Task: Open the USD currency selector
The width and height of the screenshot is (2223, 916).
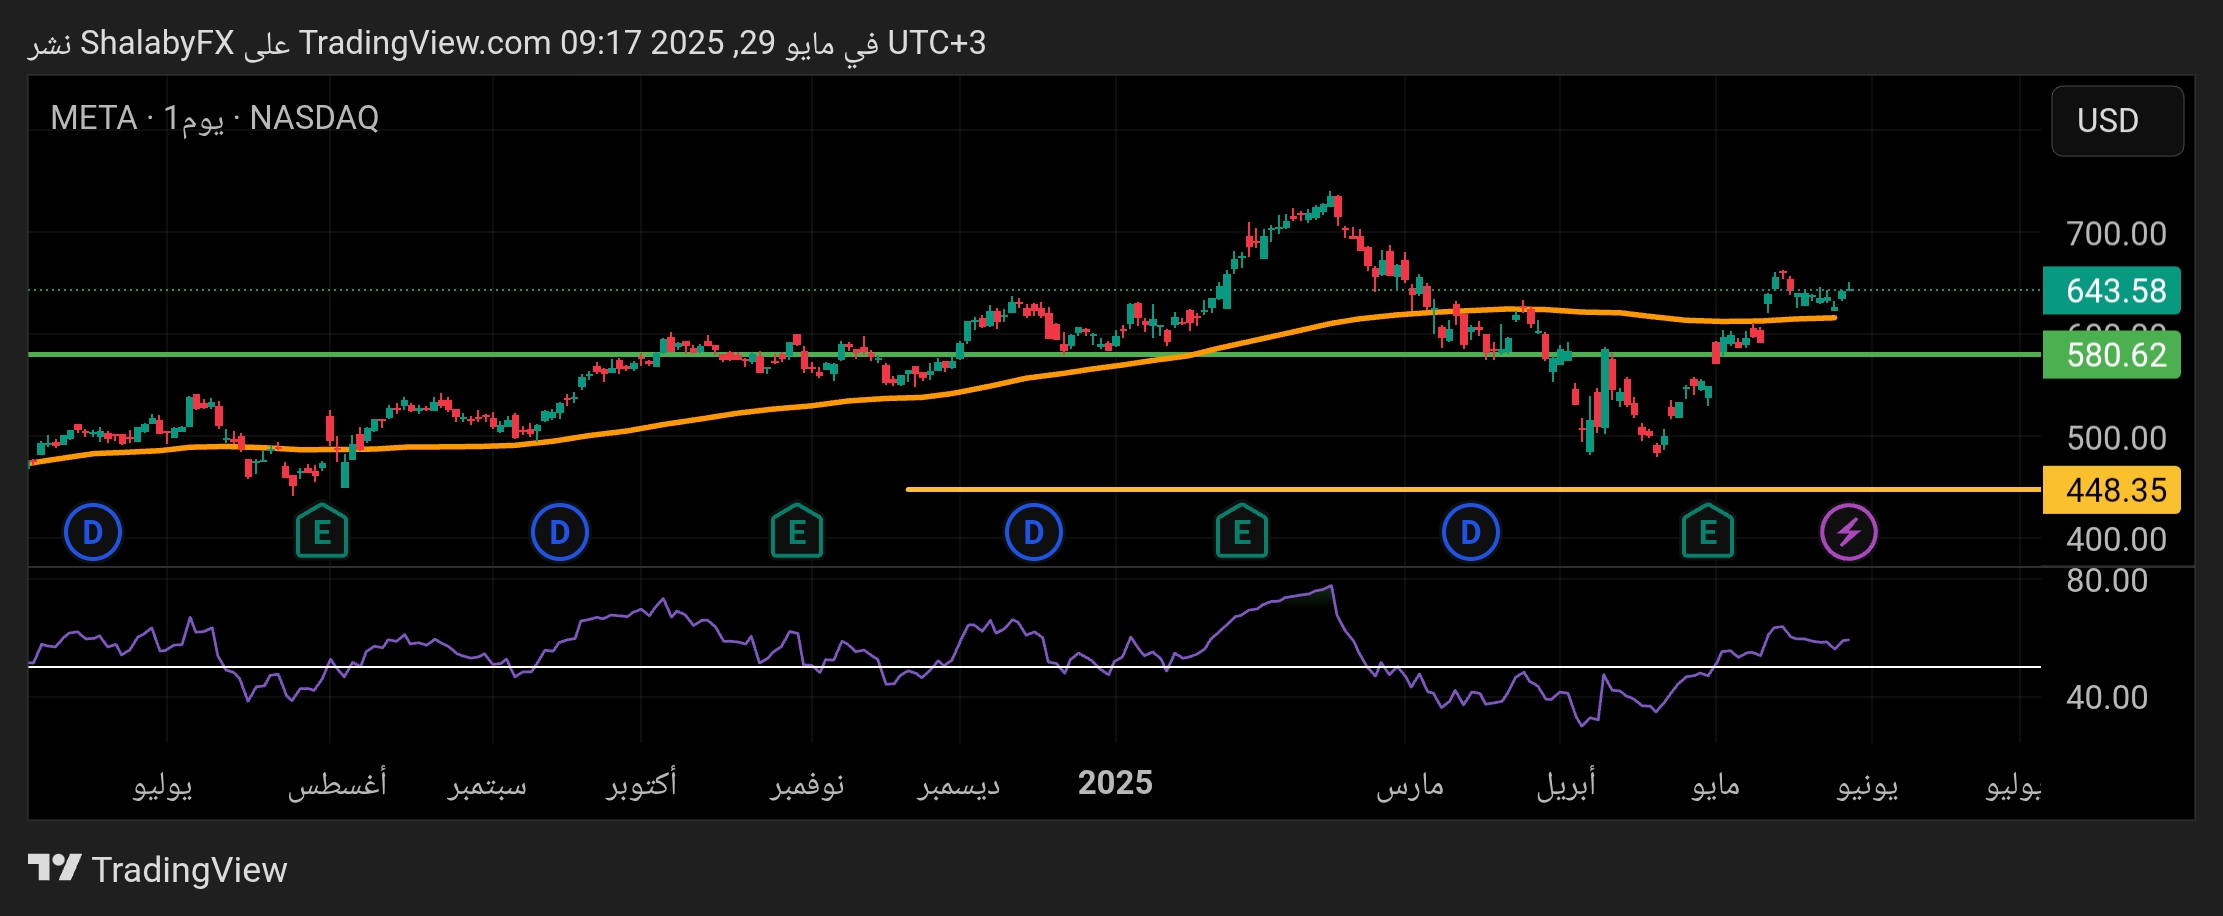Action: (2117, 121)
